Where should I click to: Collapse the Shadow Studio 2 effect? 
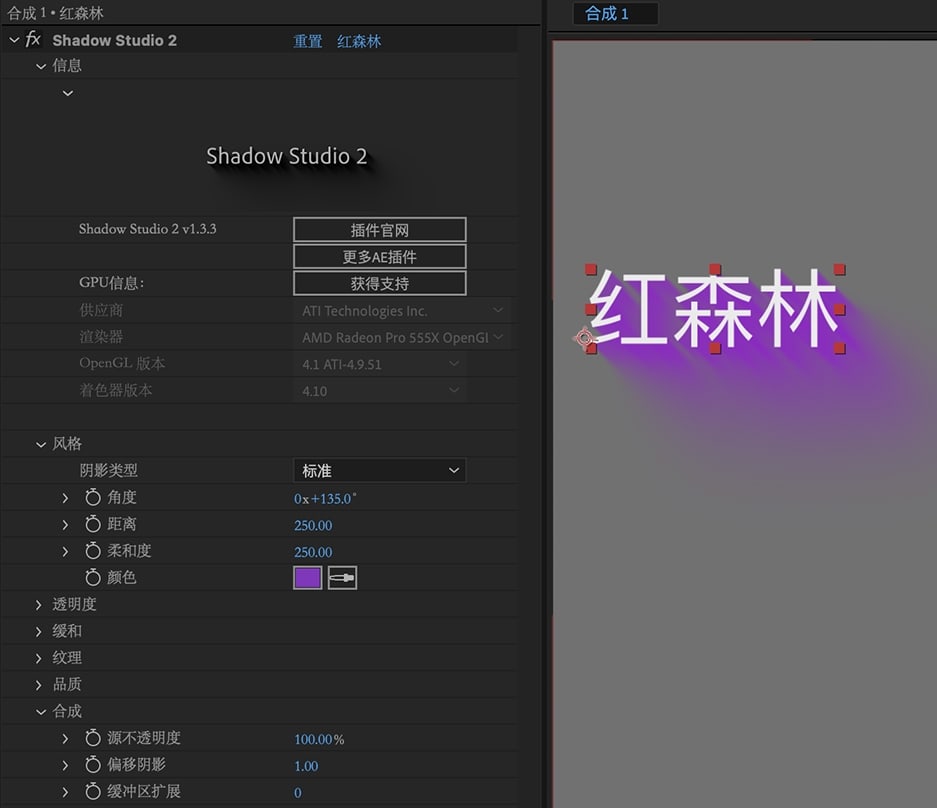coord(14,40)
